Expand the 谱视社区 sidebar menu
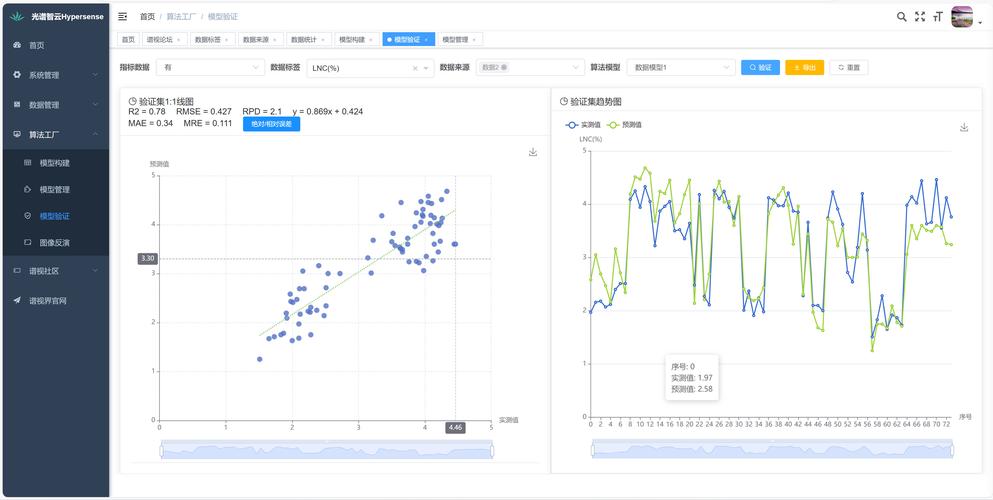Image resolution: width=993 pixels, height=500 pixels. tap(55, 271)
